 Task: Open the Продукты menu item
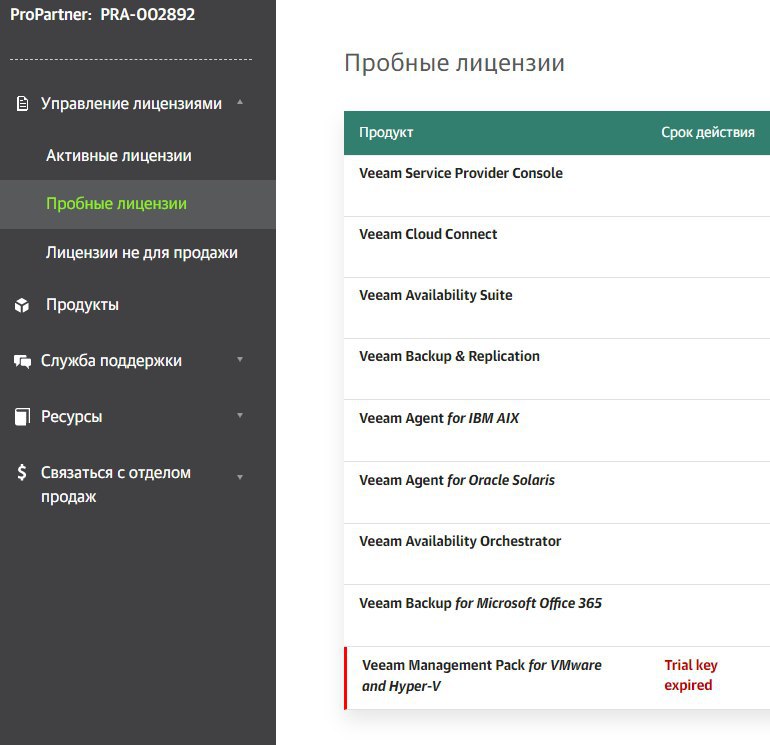pos(82,304)
